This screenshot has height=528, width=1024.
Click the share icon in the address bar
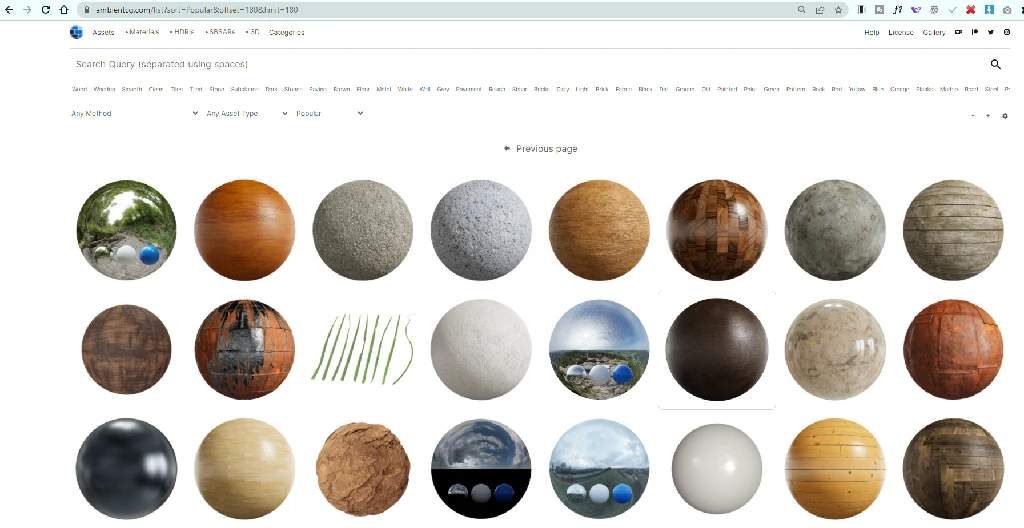(x=820, y=9)
